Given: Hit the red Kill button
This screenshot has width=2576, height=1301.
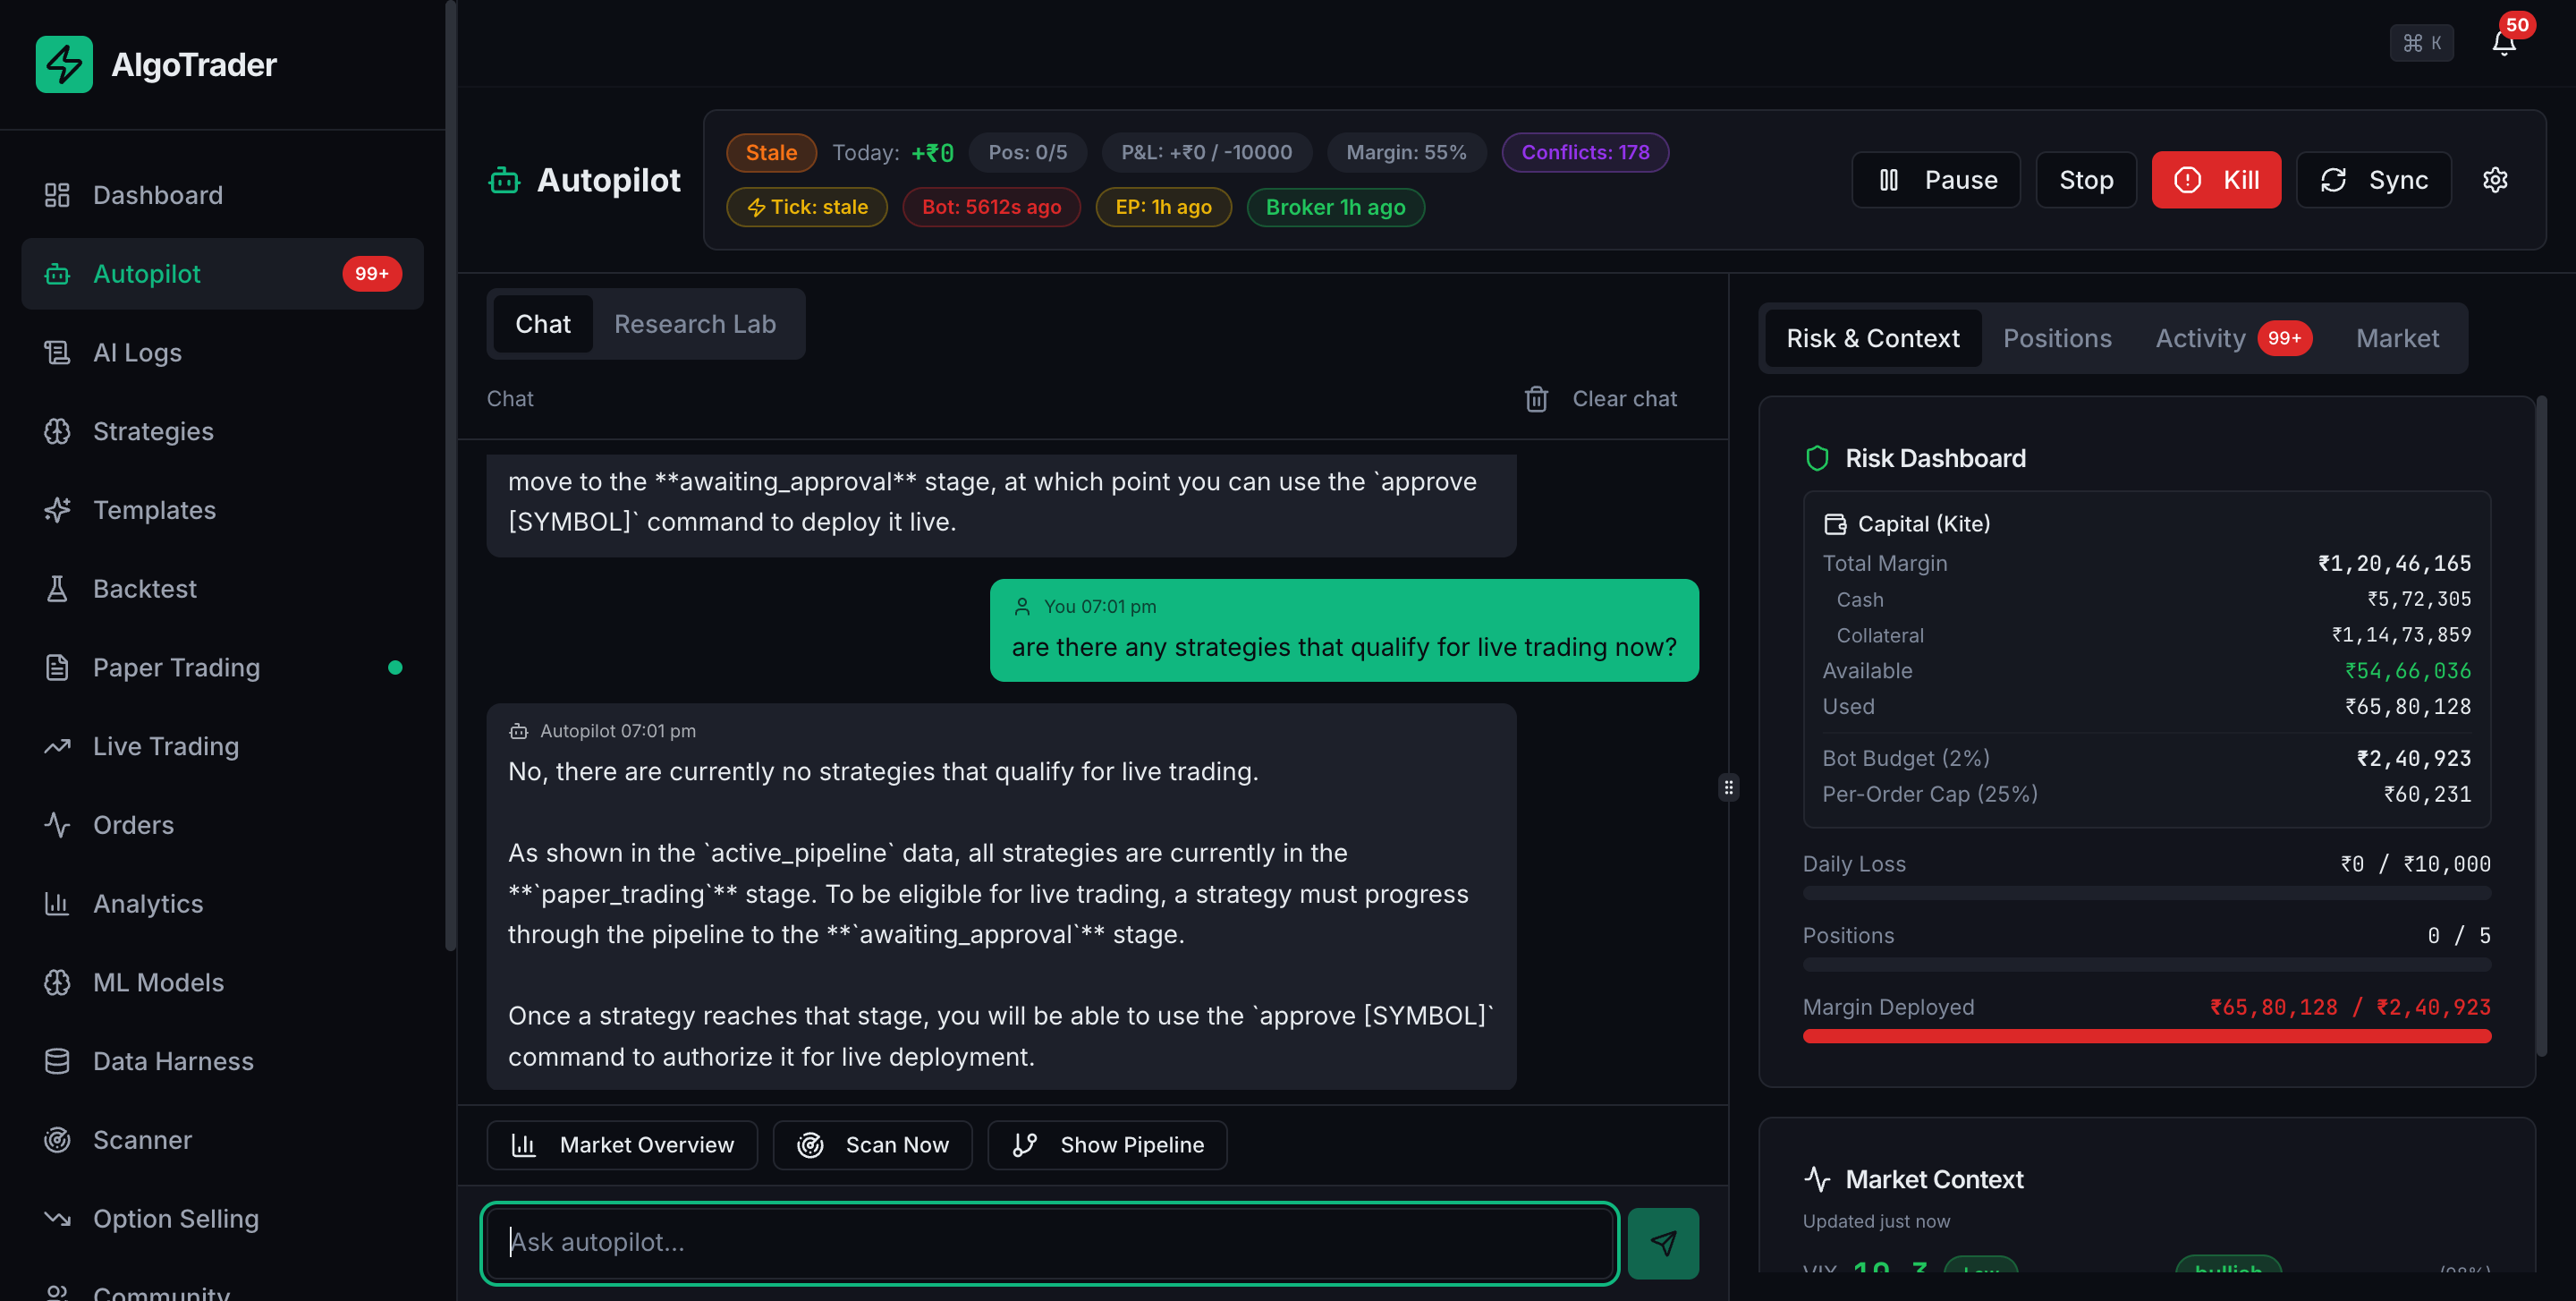Looking at the screenshot, I should click(2216, 180).
